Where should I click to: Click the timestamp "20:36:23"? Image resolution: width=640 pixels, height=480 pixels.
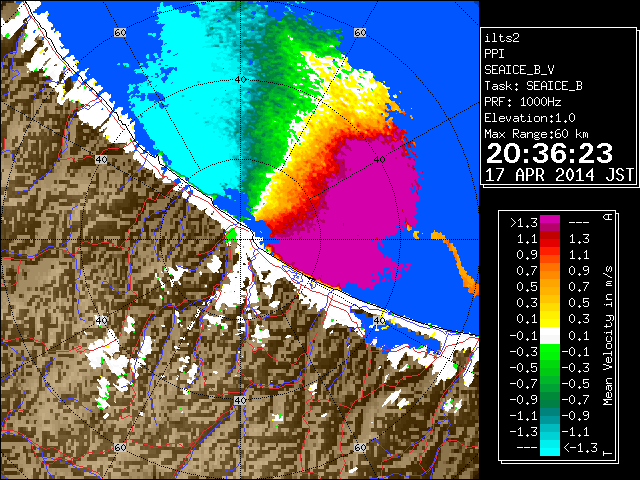549,153
